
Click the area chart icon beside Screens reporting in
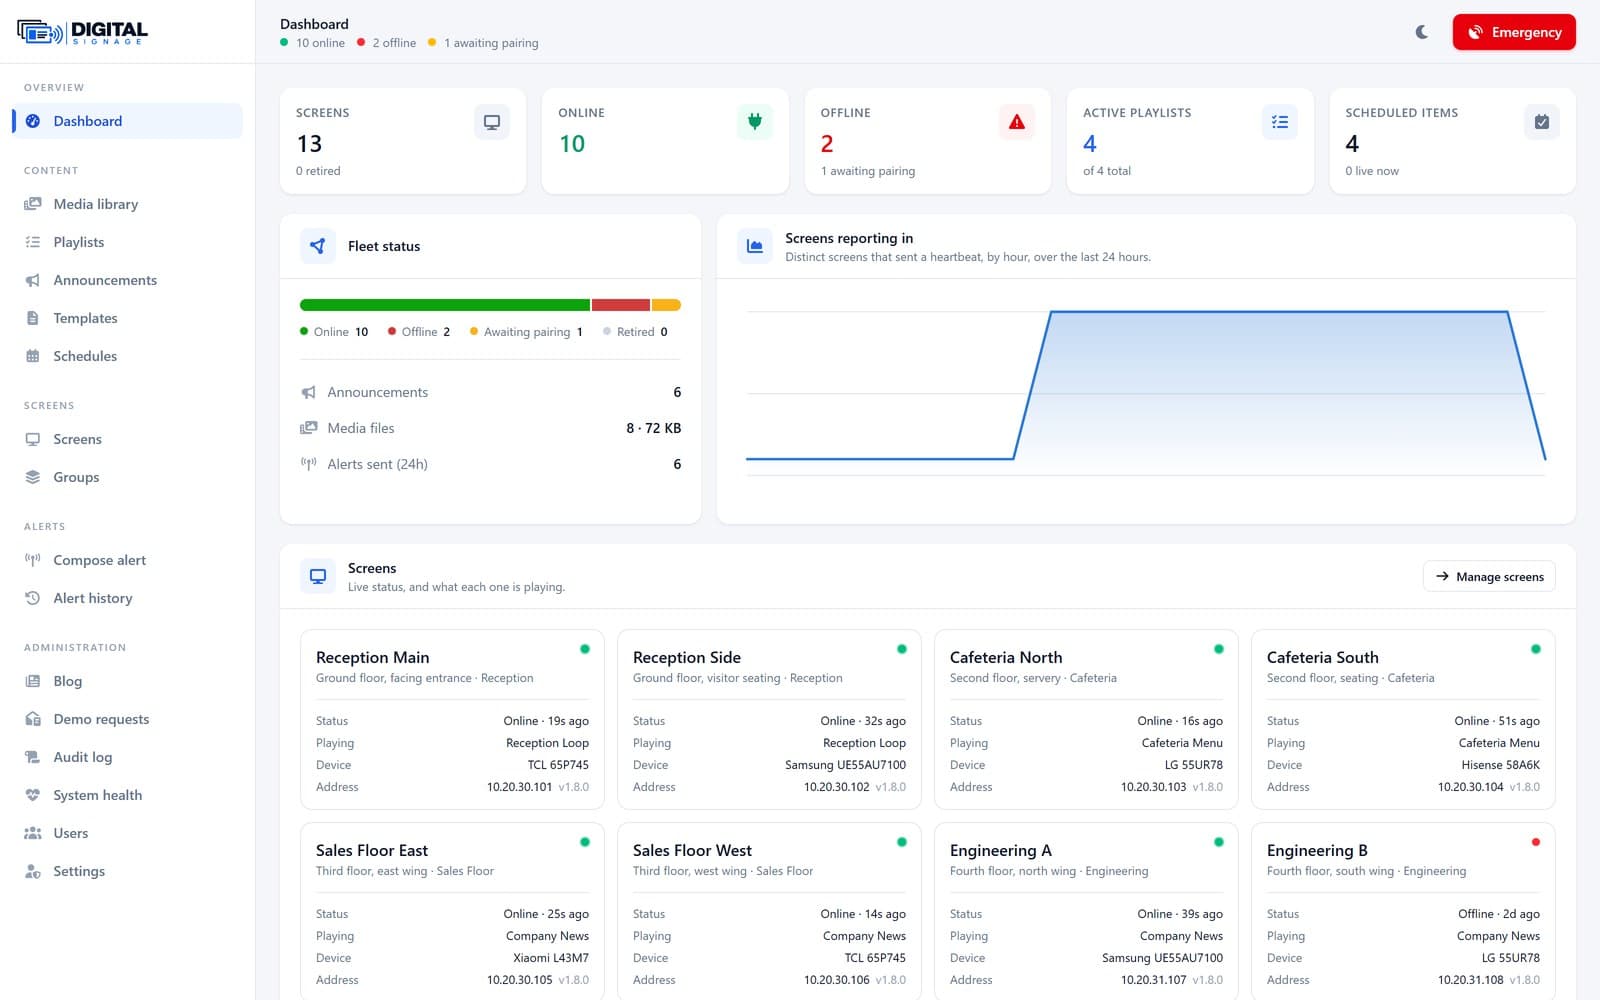pos(755,246)
